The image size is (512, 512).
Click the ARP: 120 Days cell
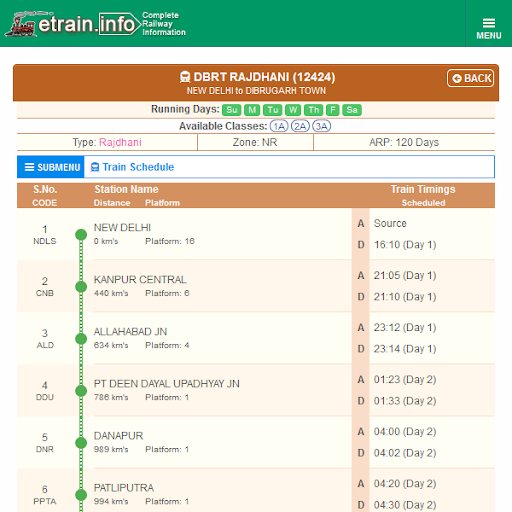(x=404, y=142)
